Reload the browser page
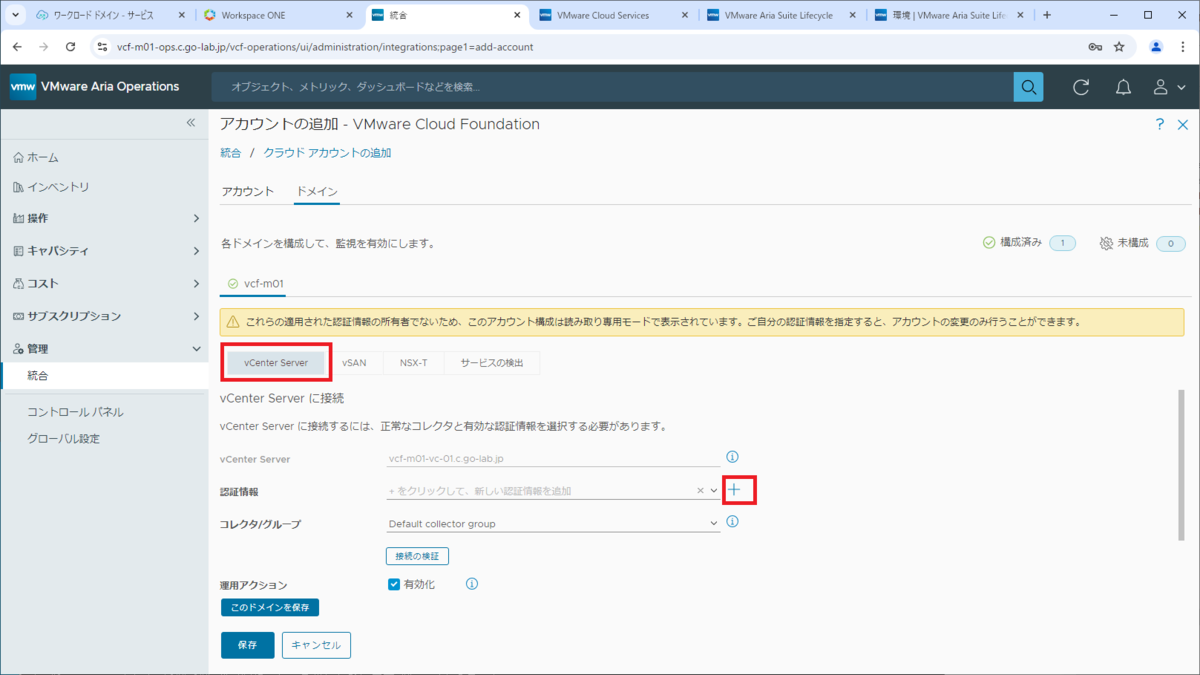1200x675 pixels. (70, 47)
